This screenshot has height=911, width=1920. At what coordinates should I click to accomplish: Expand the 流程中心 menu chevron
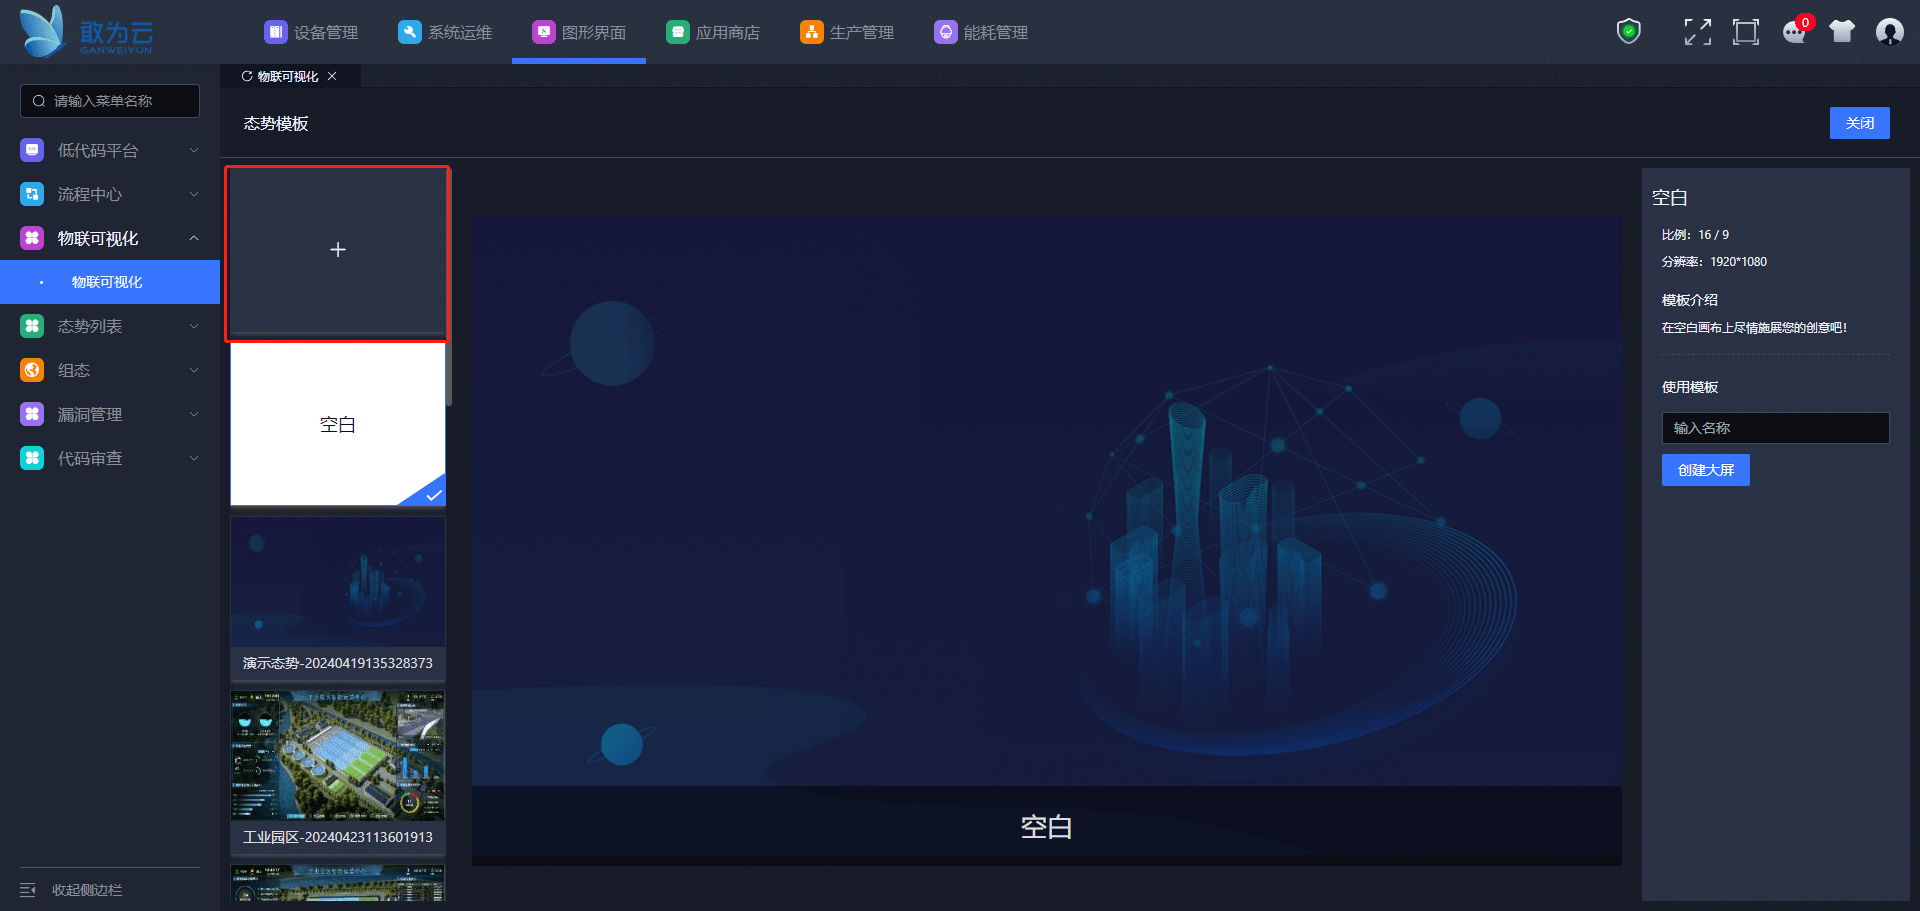pyautogui.click(x=194, y=194)
